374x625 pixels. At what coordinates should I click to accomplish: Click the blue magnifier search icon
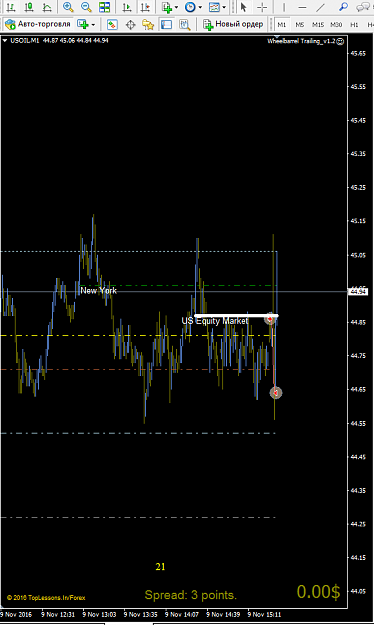(343, 7)
